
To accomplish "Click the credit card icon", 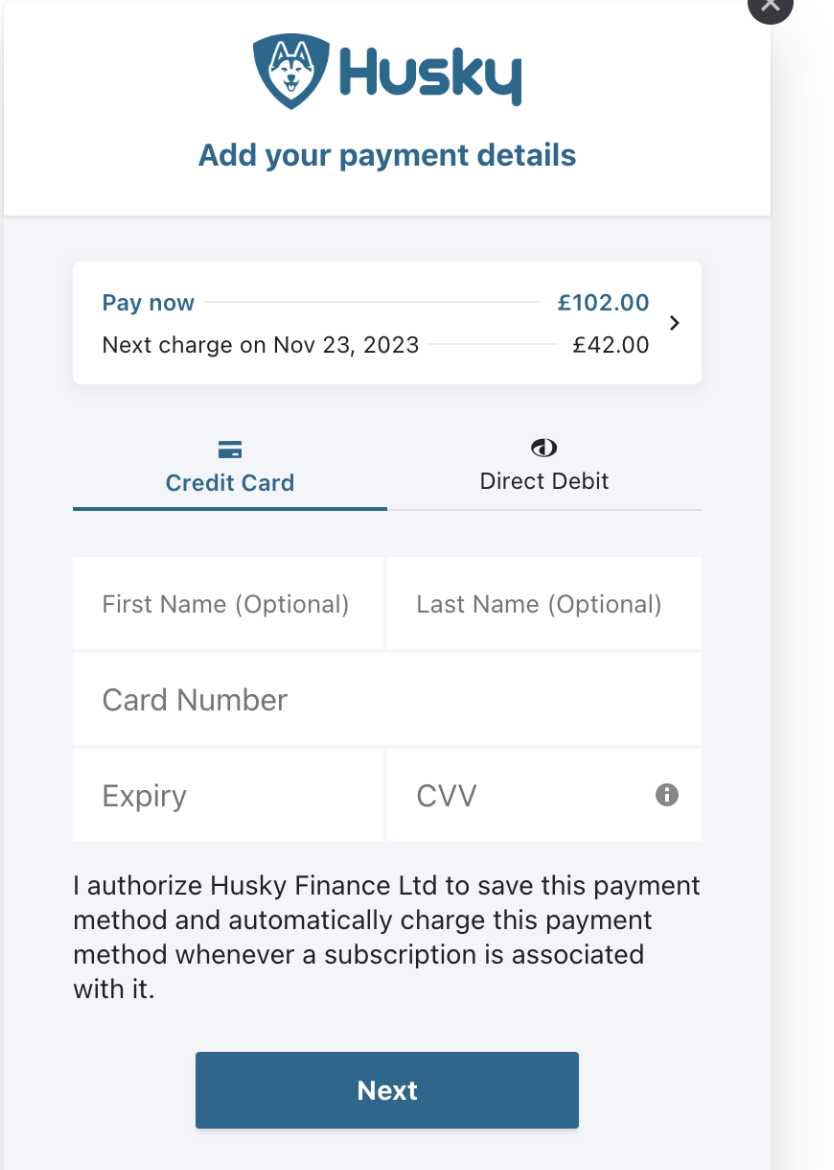I will 230,450.
